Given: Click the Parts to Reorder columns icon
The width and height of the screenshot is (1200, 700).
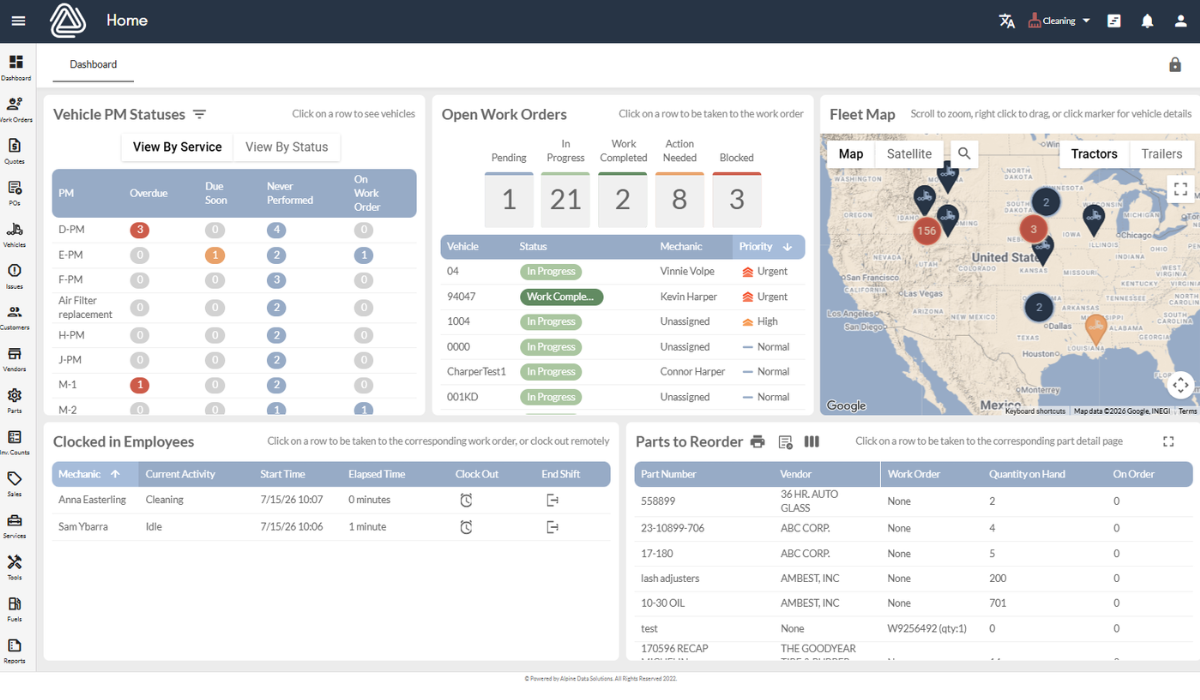Looking at the screenshot, I should coord(812,442).
